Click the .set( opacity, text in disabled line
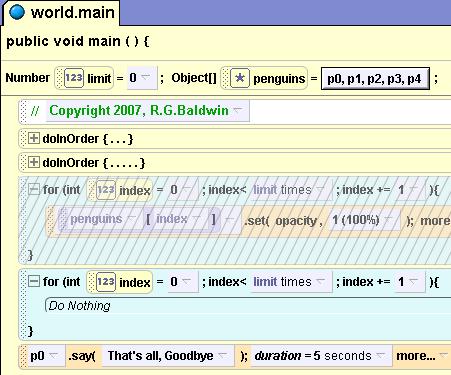Viewport: 451px width, 375px height. click(283, 221)
